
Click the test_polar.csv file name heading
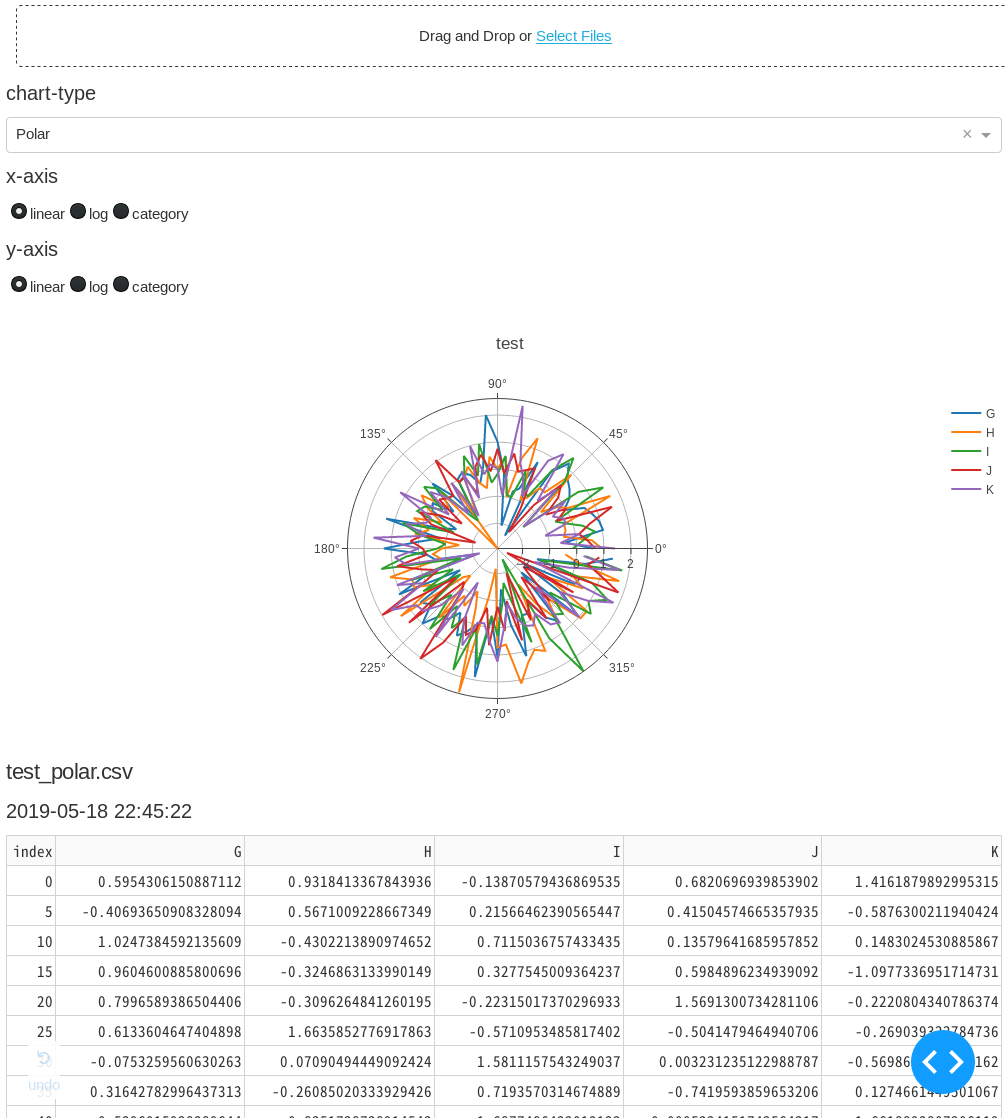coord(69,771)
